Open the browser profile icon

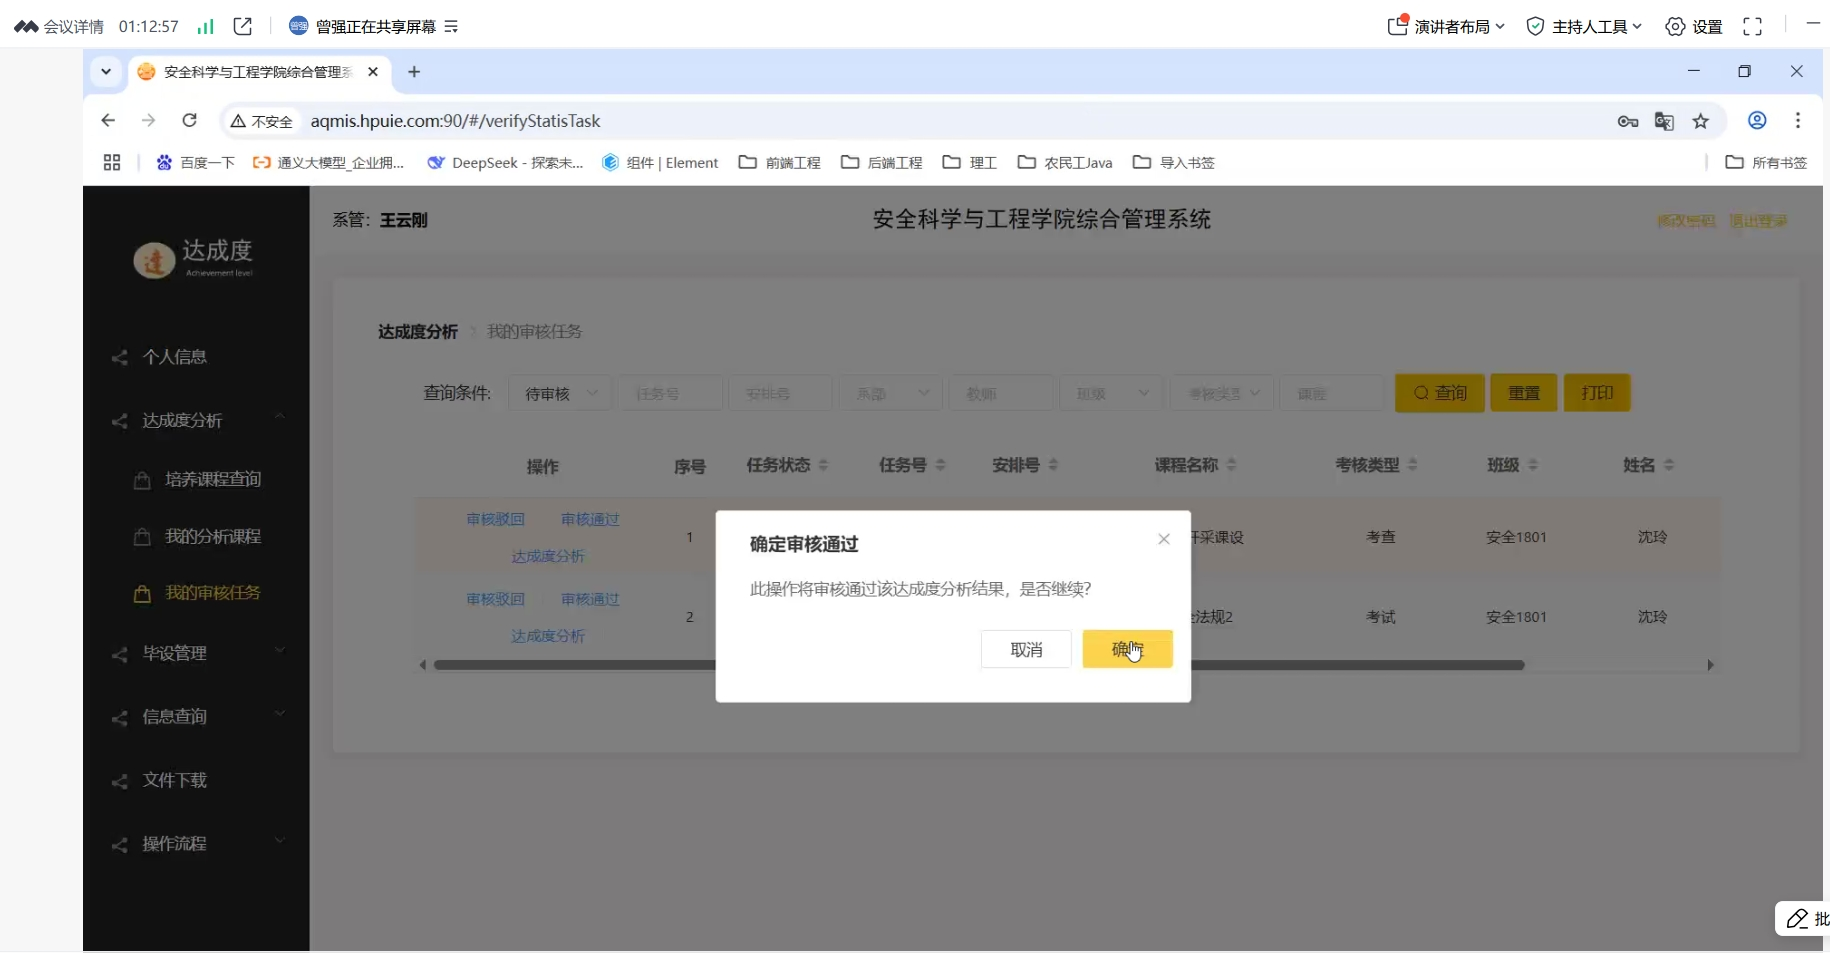click(1756, 121)
